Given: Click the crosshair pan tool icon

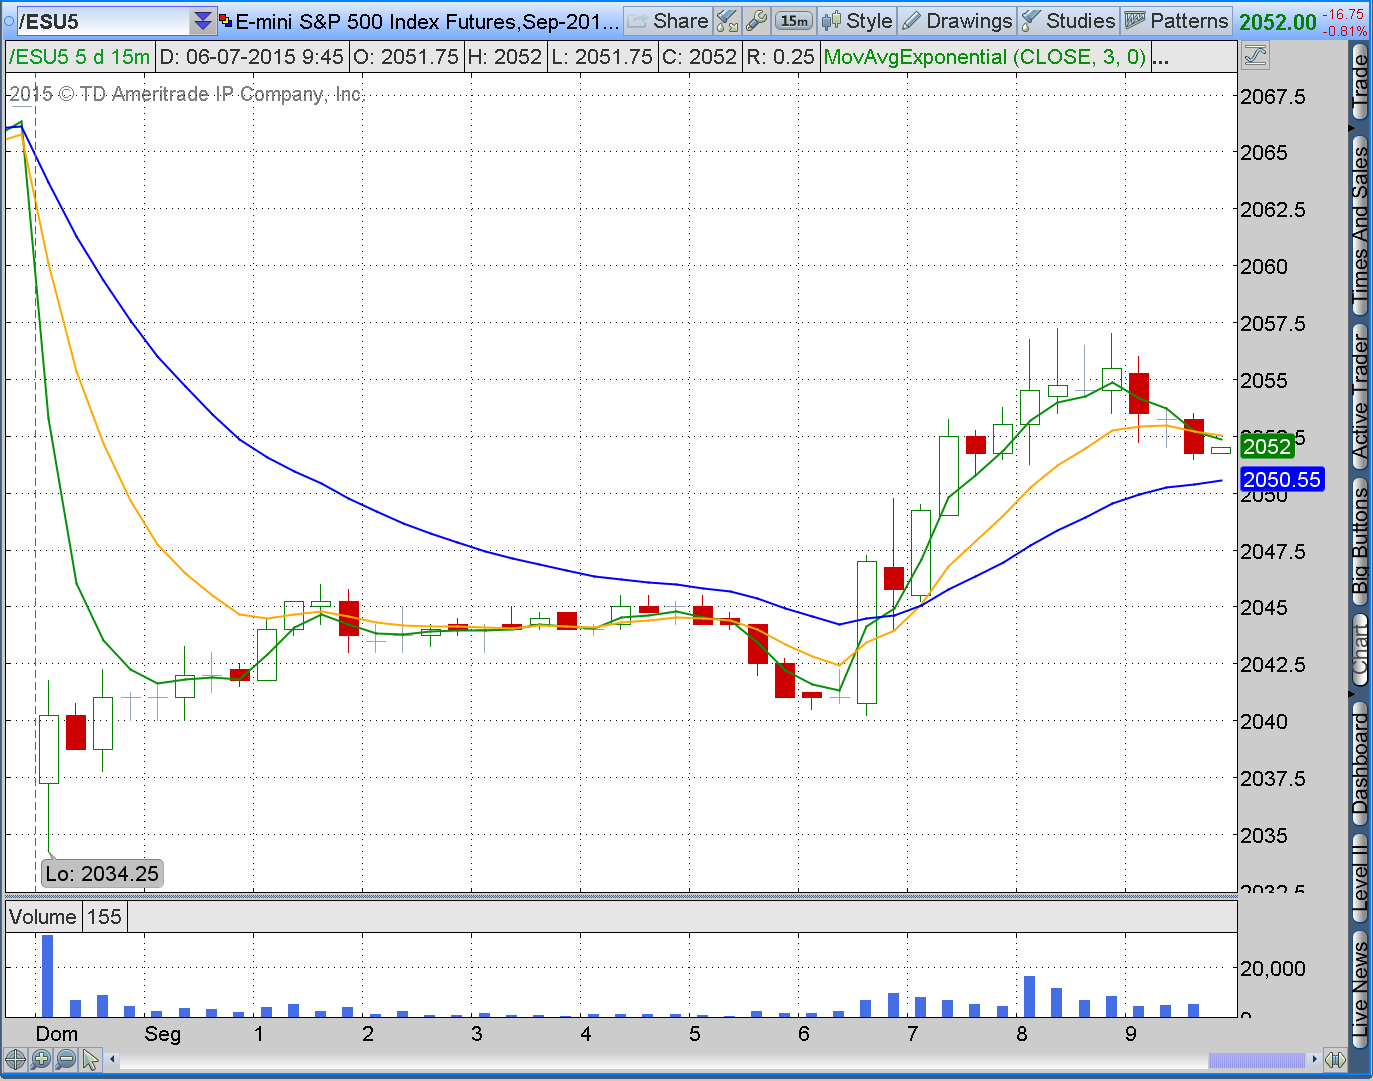Looking at the screenshot, I should coord(15,1059).
